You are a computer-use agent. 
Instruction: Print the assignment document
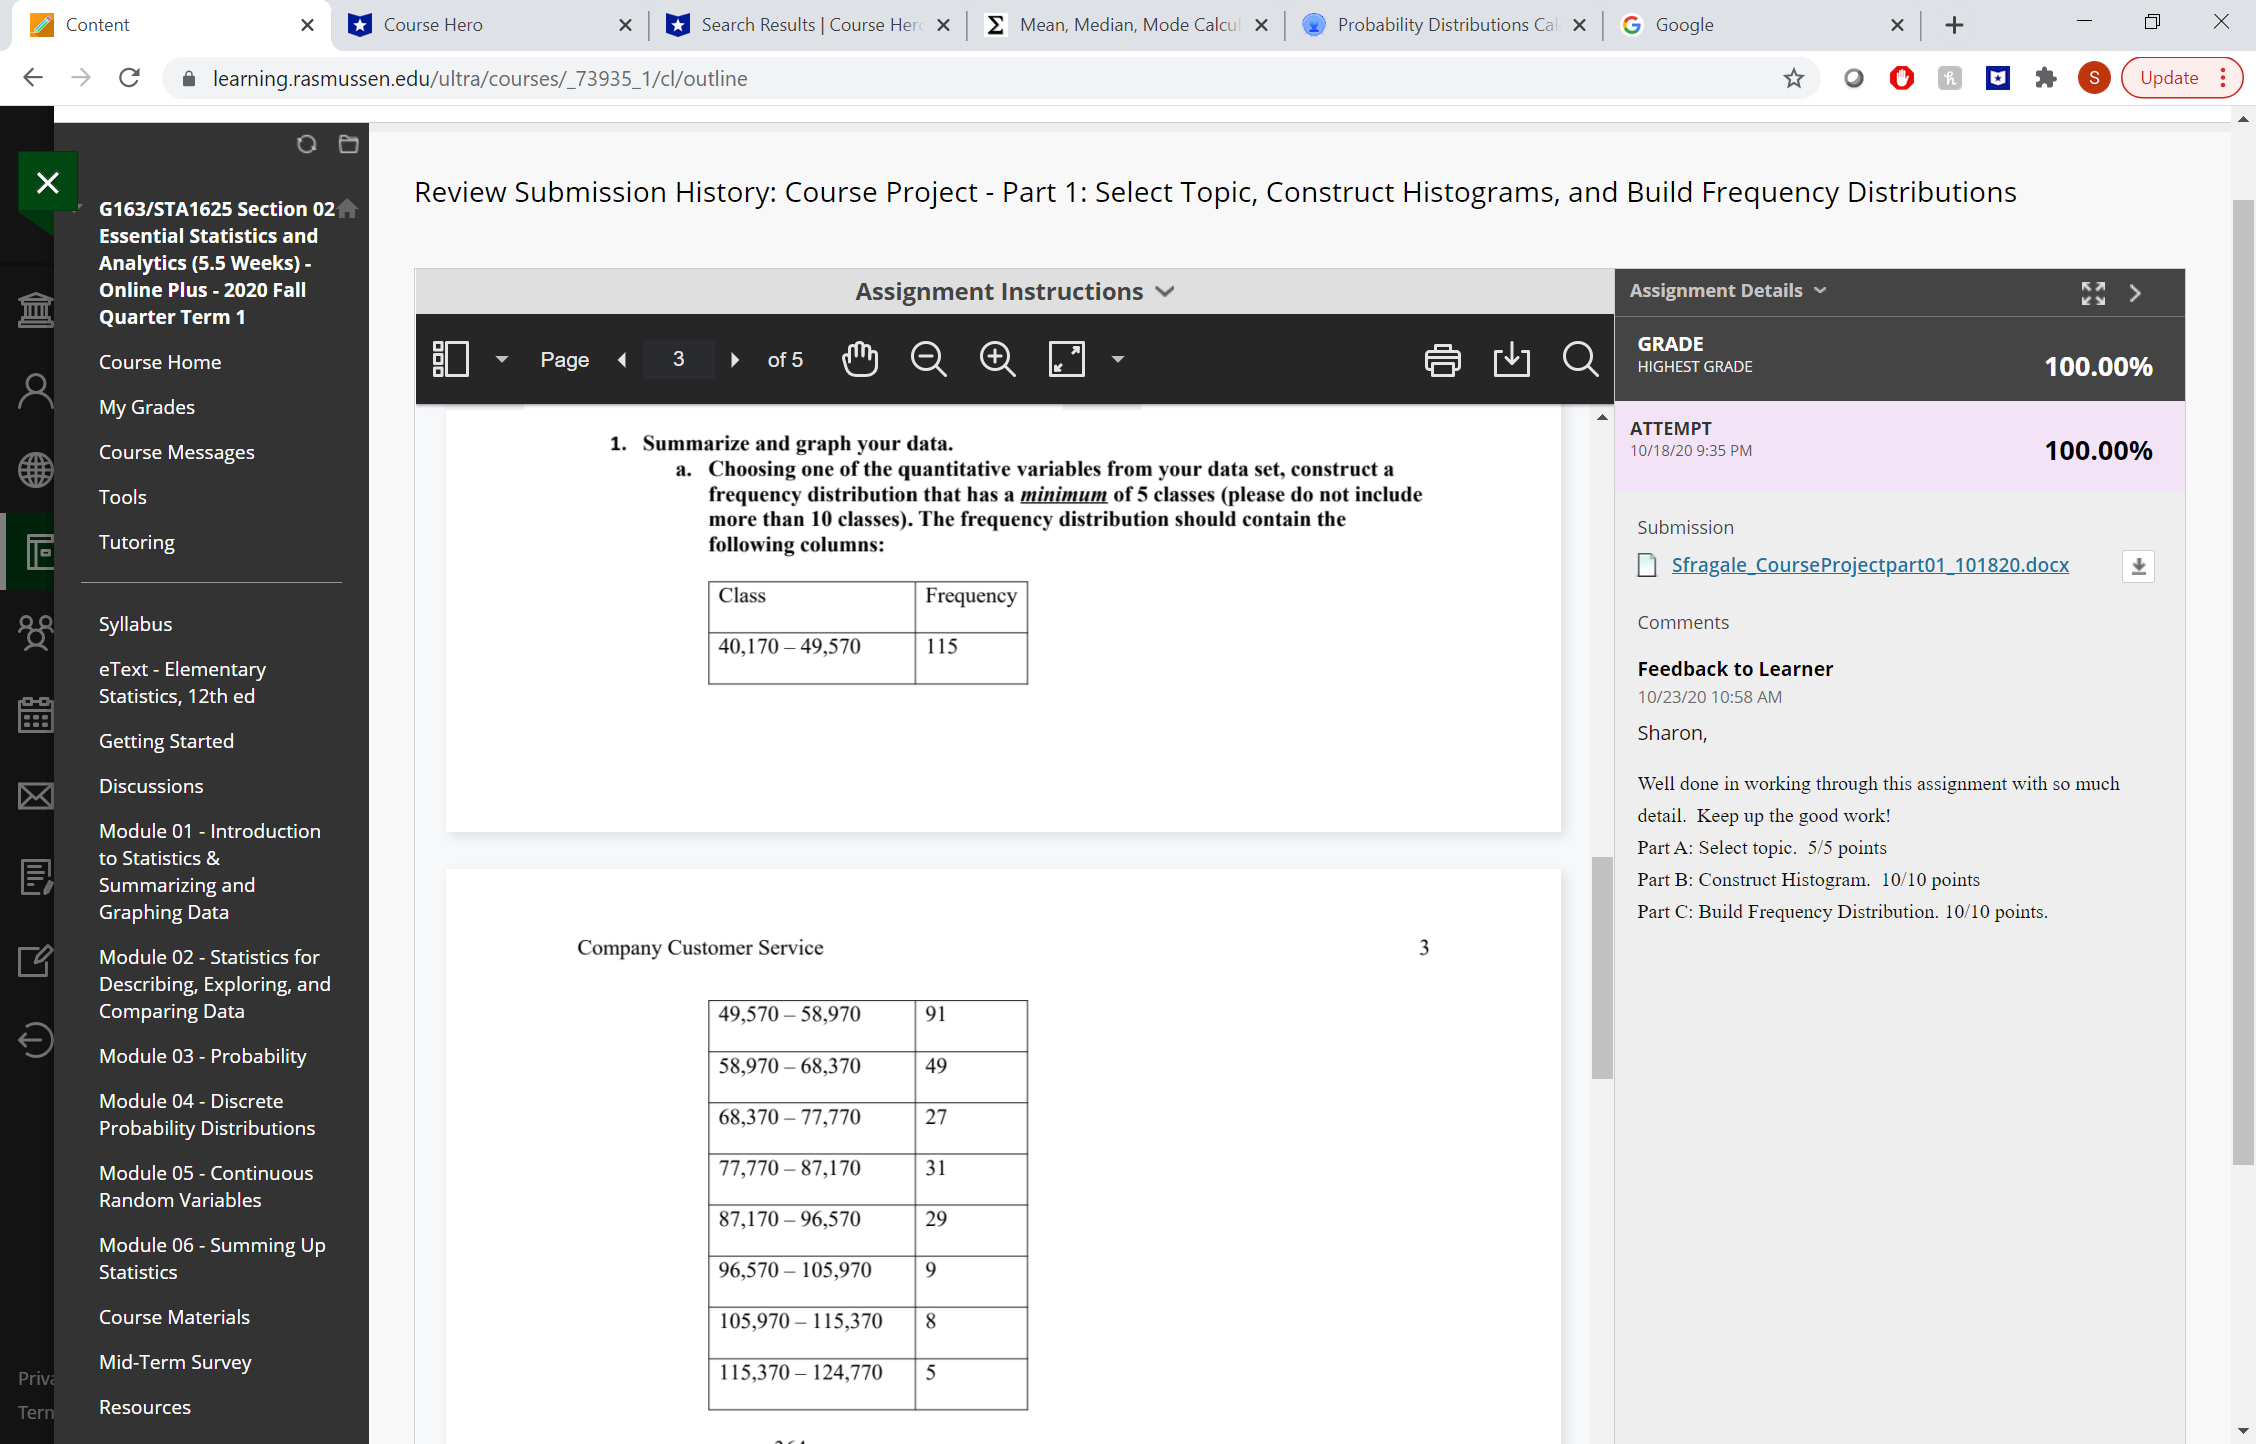[1442, 359]
